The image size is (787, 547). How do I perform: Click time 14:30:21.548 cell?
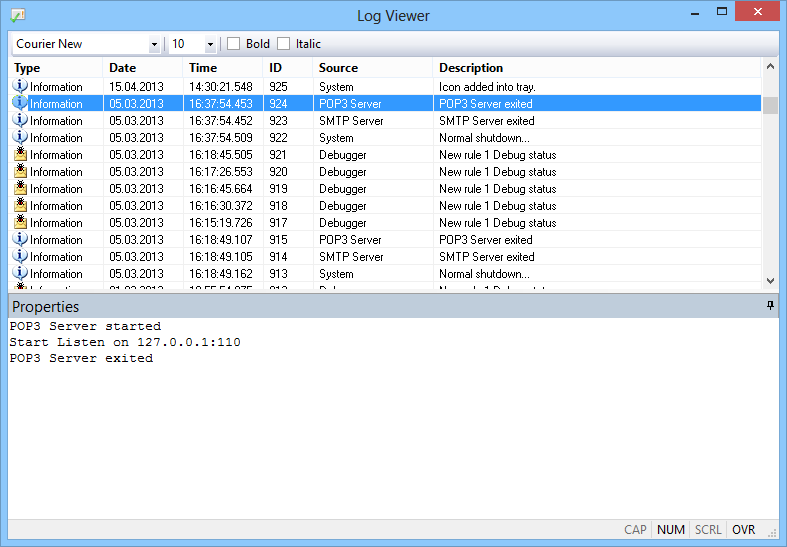point(221,87)
